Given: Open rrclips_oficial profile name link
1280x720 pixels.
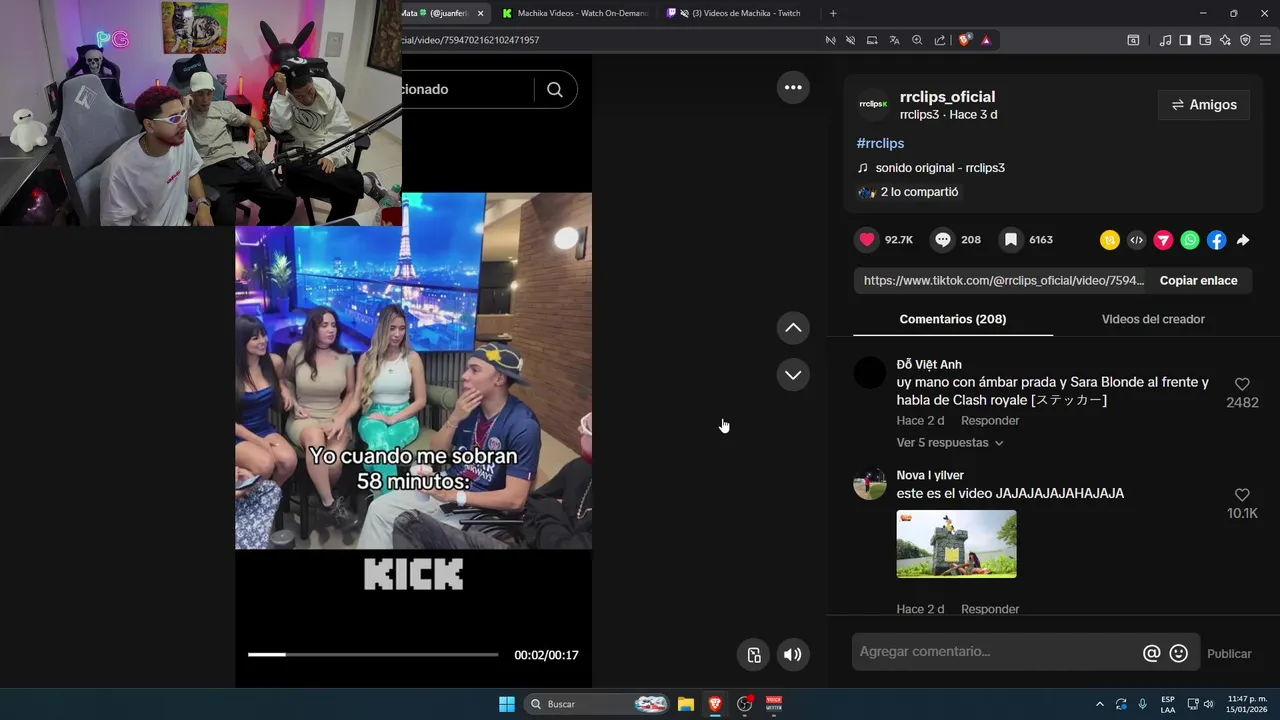Looking at the screenshot, I should [947, 97].
